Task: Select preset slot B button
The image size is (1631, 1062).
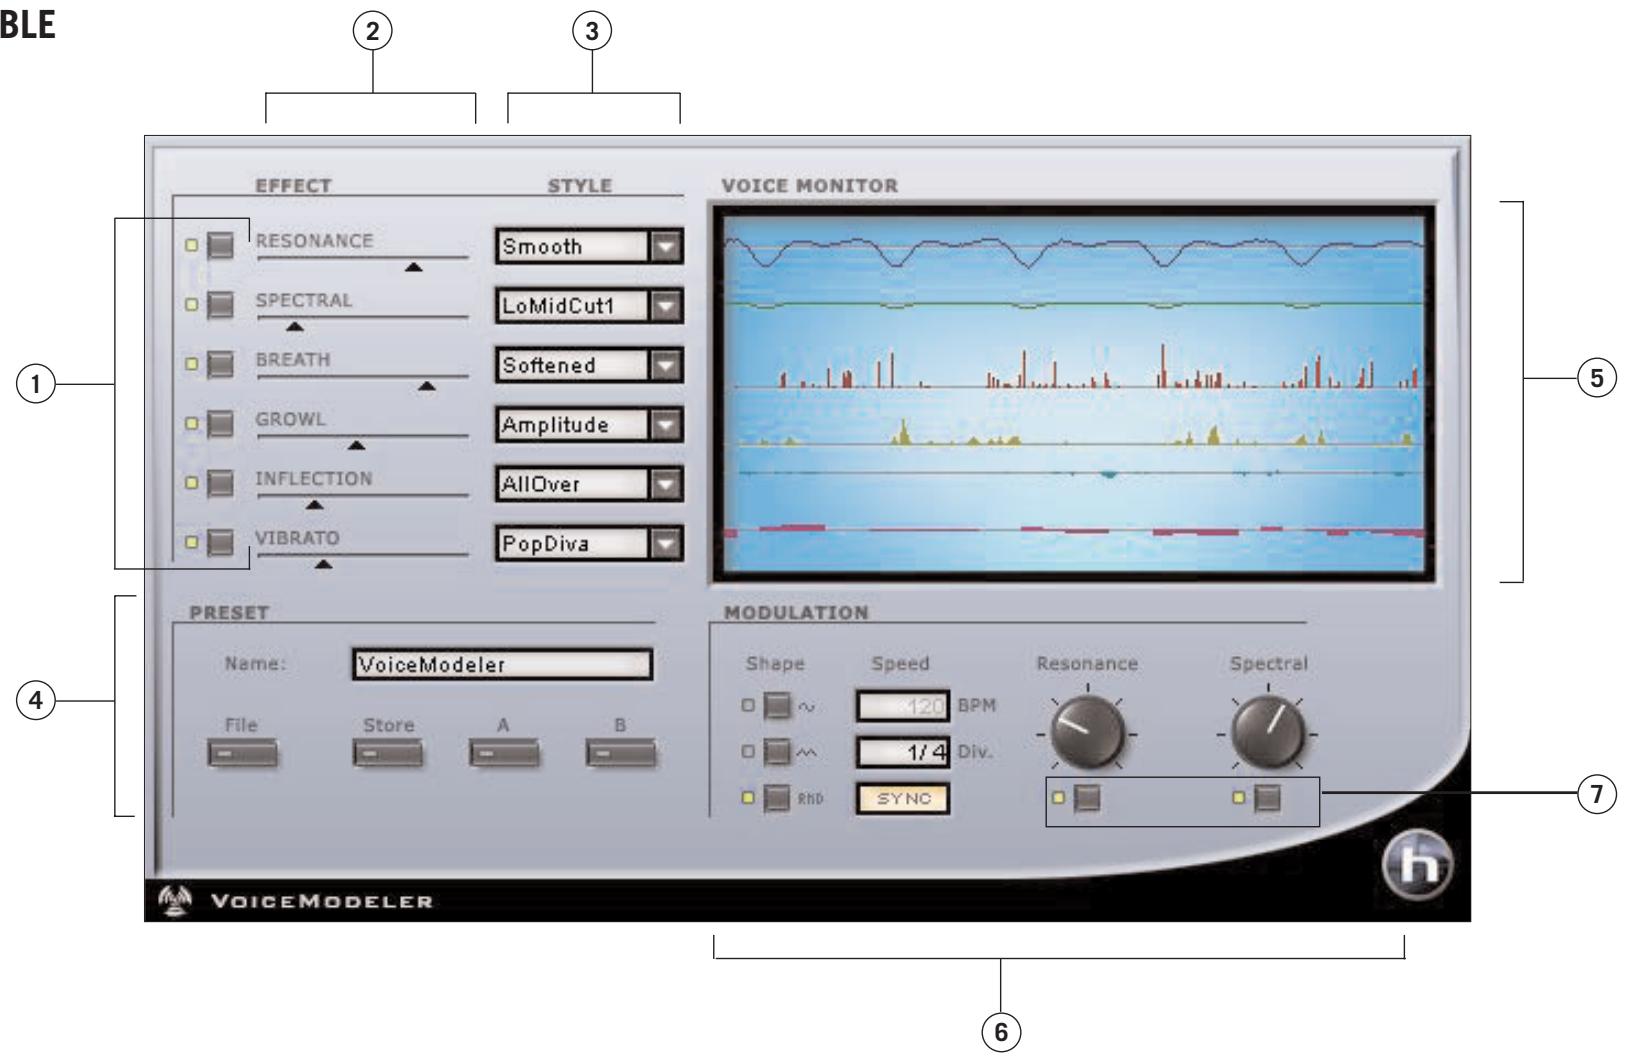Action: point(621,754)
